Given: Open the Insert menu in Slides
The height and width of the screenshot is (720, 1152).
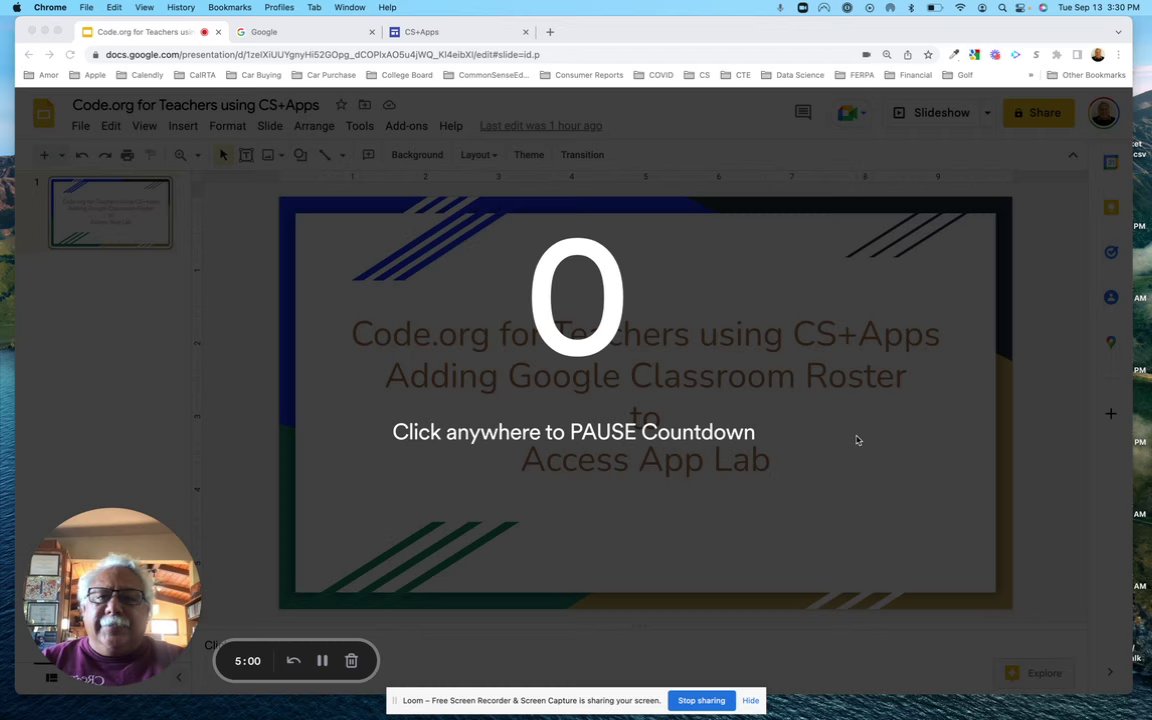Looking at the screenshot, I should (x=183, y=126).
